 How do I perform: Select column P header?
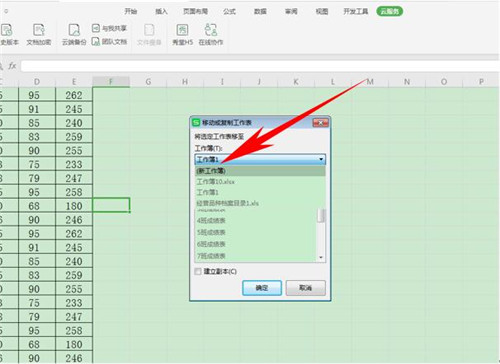tap(481, 82)
